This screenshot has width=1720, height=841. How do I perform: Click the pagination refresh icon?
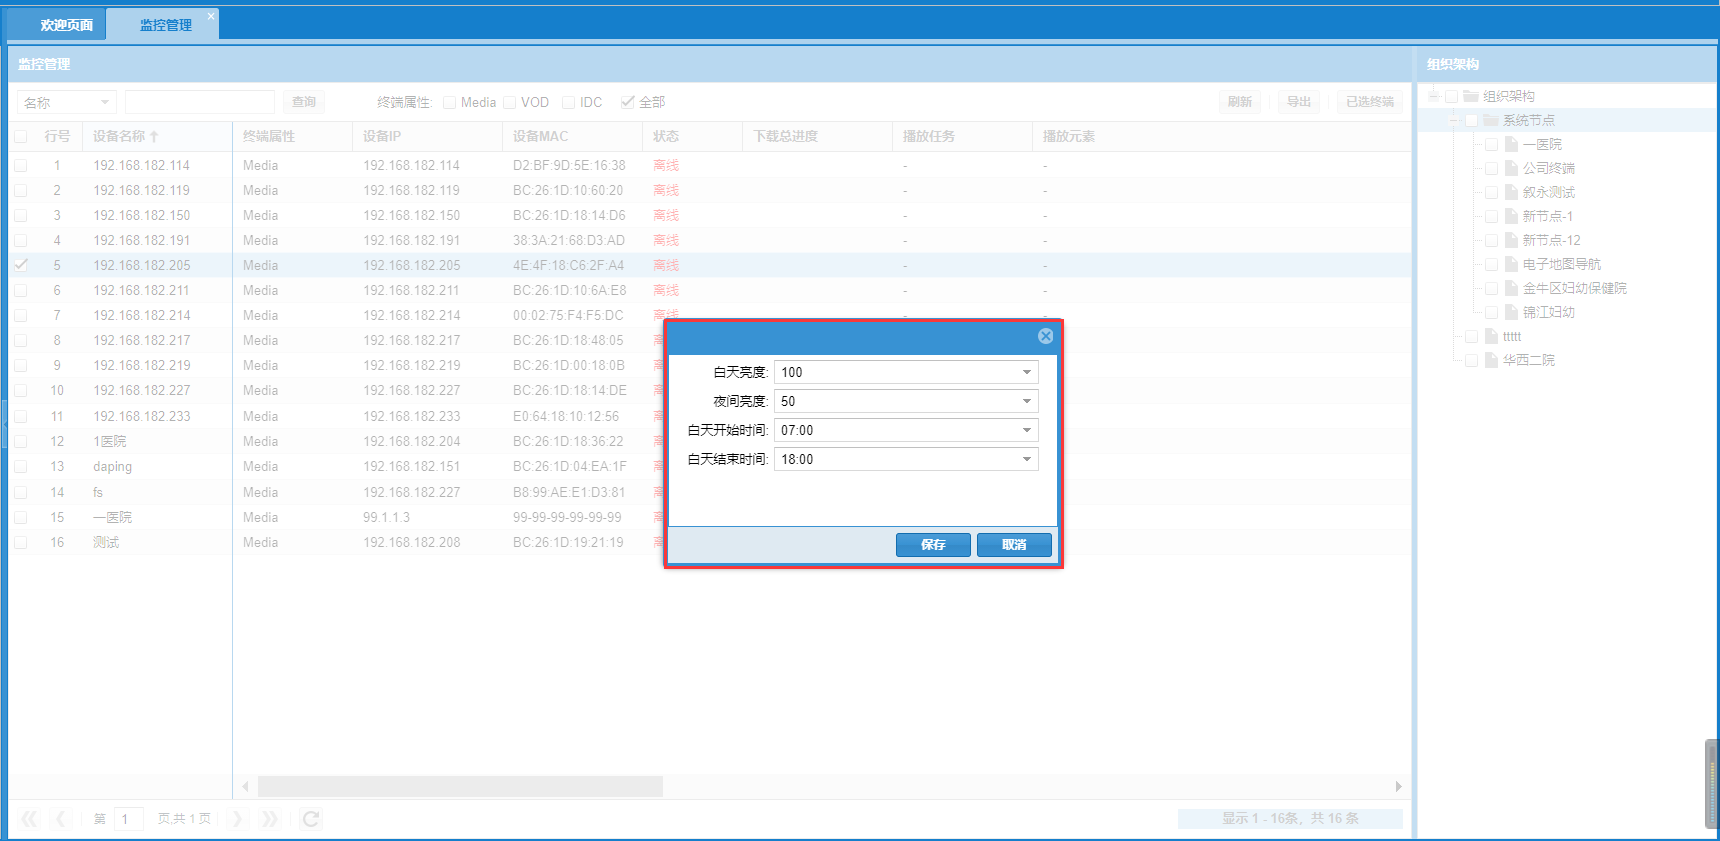(311, 819)
